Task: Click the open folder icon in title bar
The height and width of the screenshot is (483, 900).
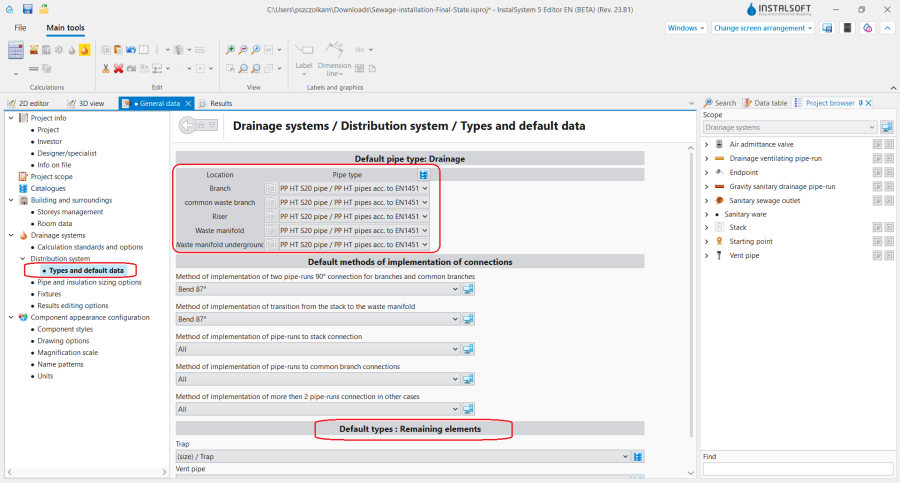Action: click(44, 9)
